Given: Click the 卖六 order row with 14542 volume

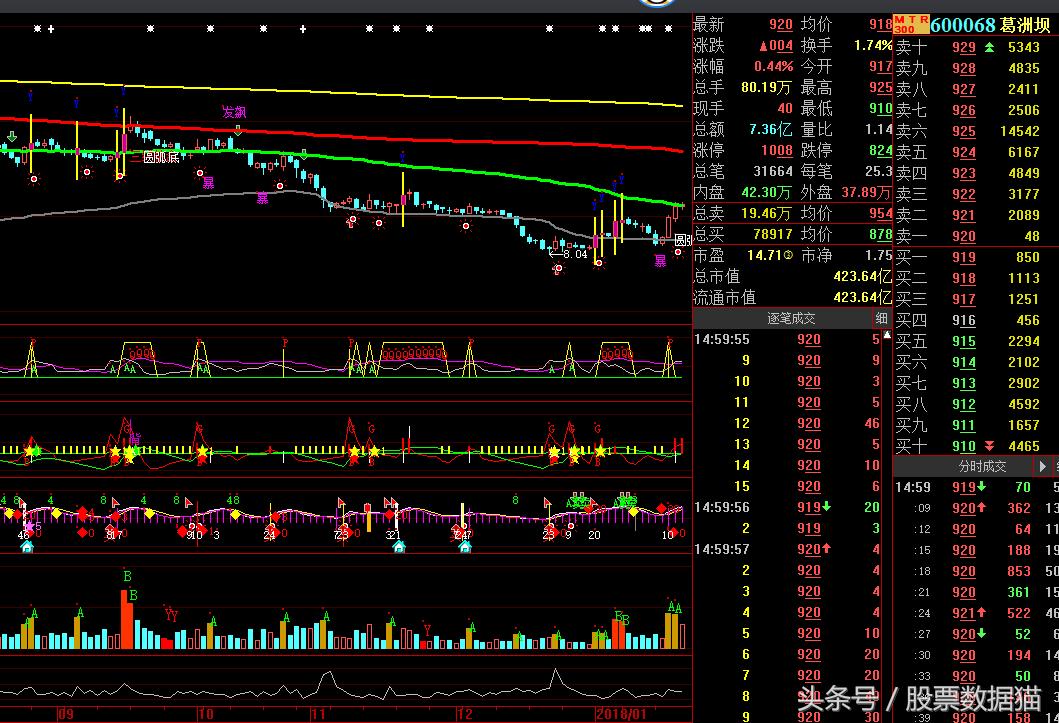Looking at the screenshot, I should [975, 131].
